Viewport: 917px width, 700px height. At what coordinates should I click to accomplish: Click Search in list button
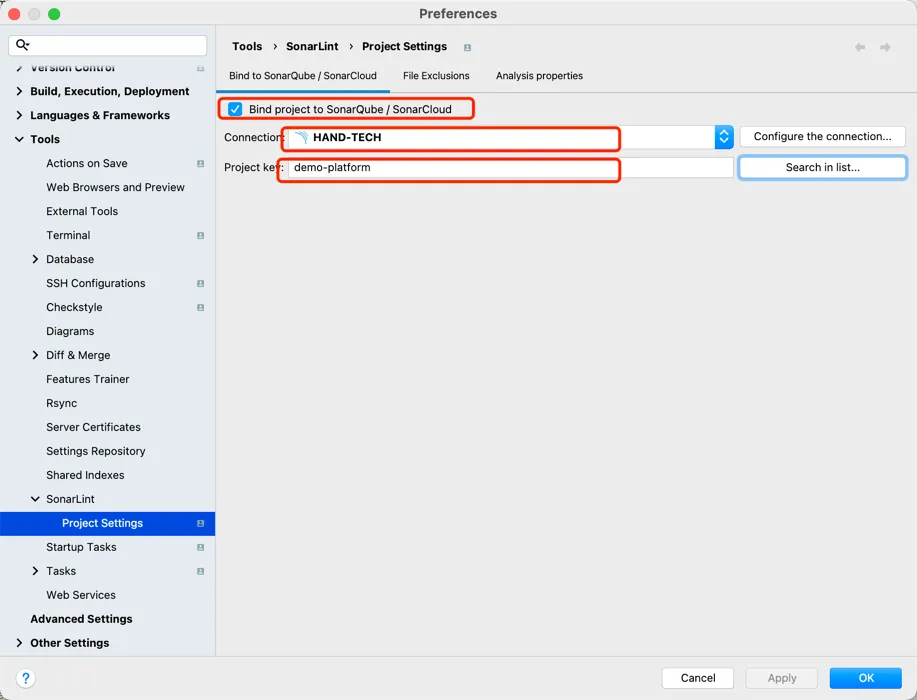[x=822, y=167]
